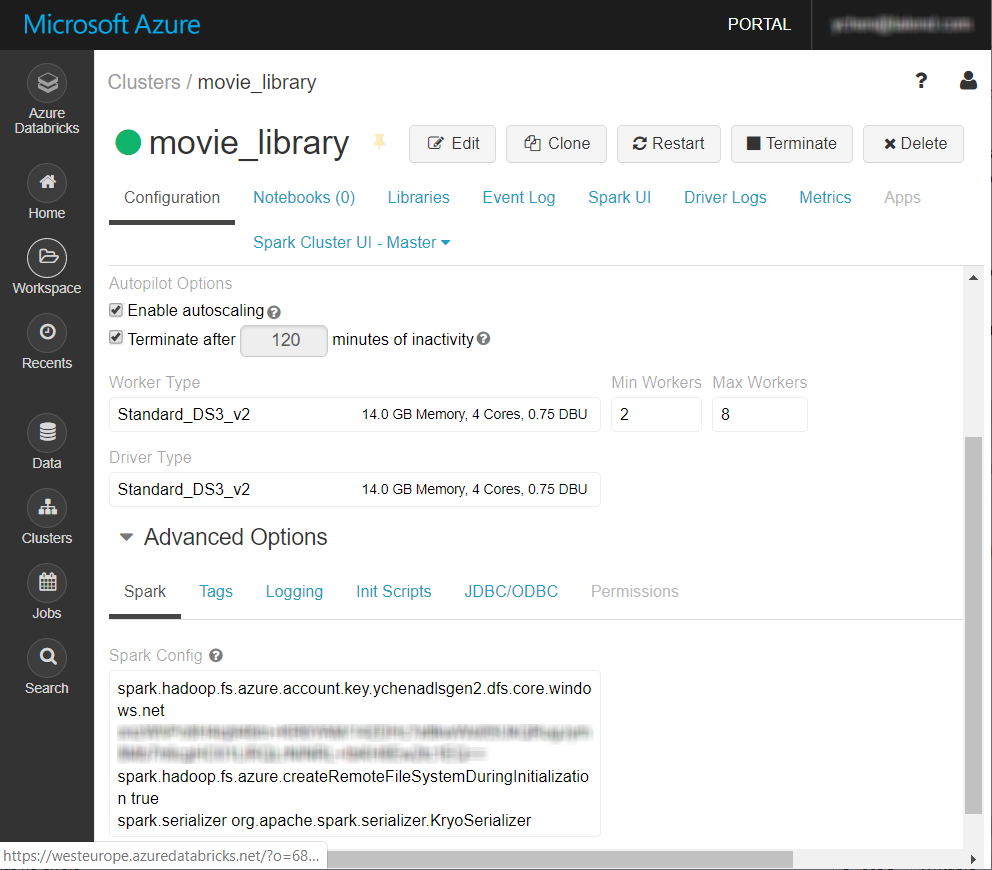
Task: Toggle Terminate after inactivity checkbox
Action: 116,337
